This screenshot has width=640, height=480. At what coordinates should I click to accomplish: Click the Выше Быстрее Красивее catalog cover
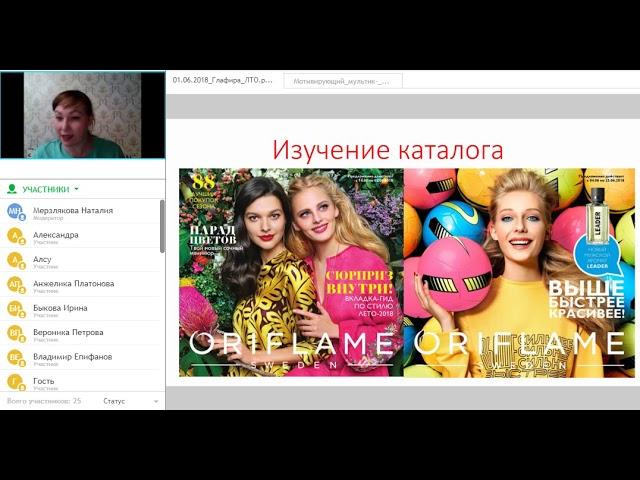coord(520,272)
